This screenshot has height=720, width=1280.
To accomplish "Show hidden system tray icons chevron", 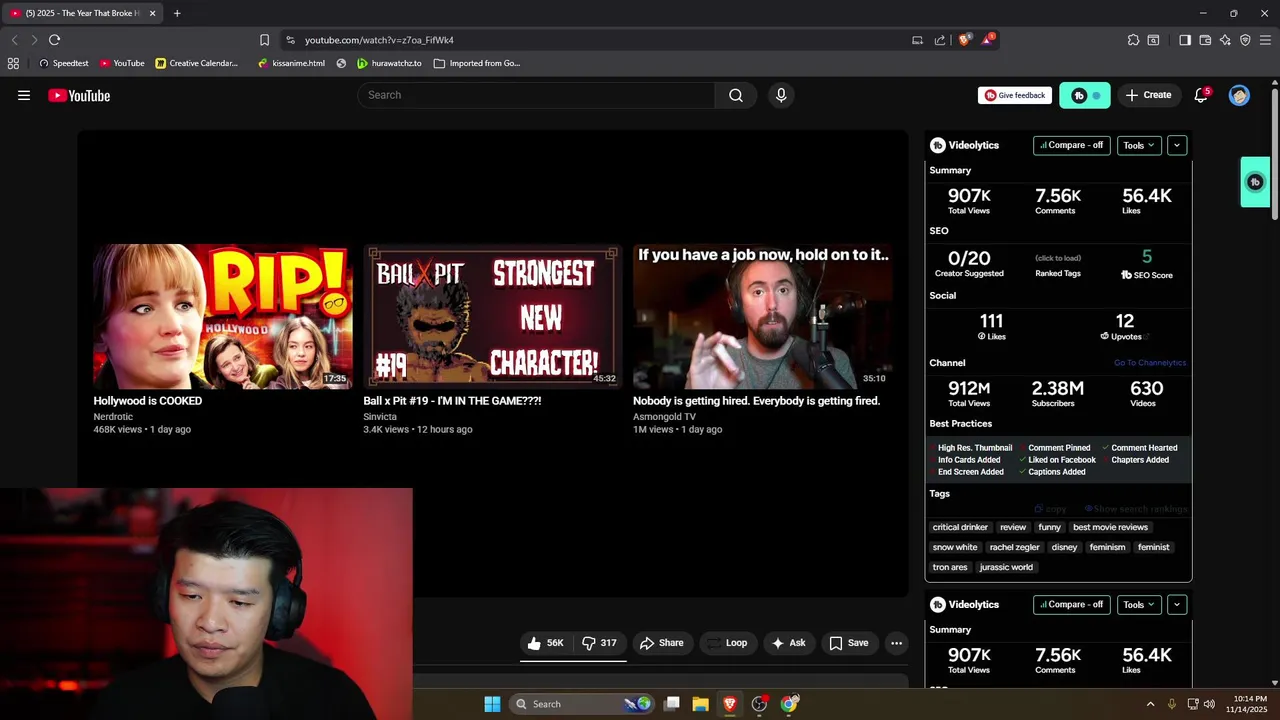I will pyautogui.click(x=1150, y=704).
